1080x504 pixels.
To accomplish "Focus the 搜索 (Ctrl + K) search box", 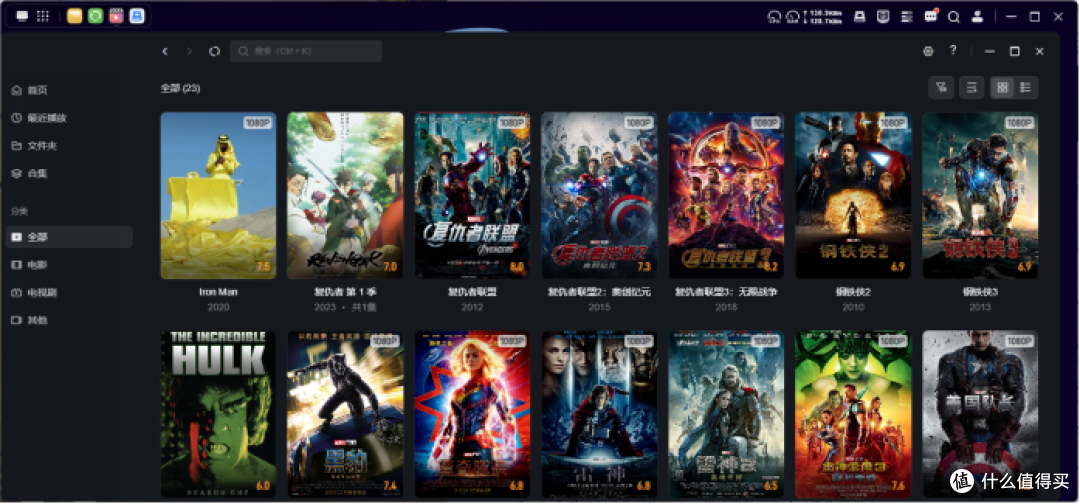I will pyautogui.click(x=306, y=51).
